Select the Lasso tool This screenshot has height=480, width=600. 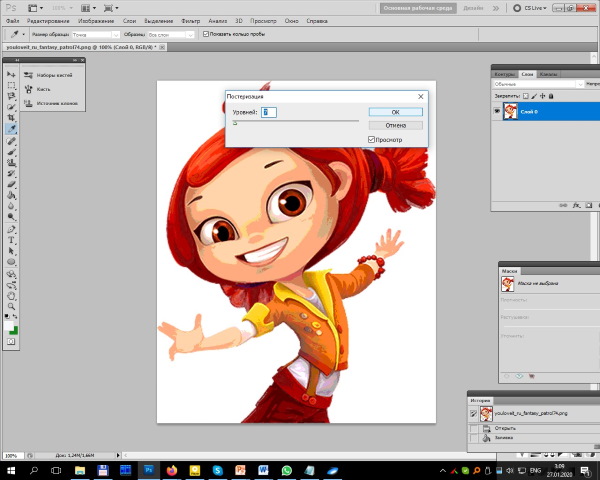click(11, 96)
